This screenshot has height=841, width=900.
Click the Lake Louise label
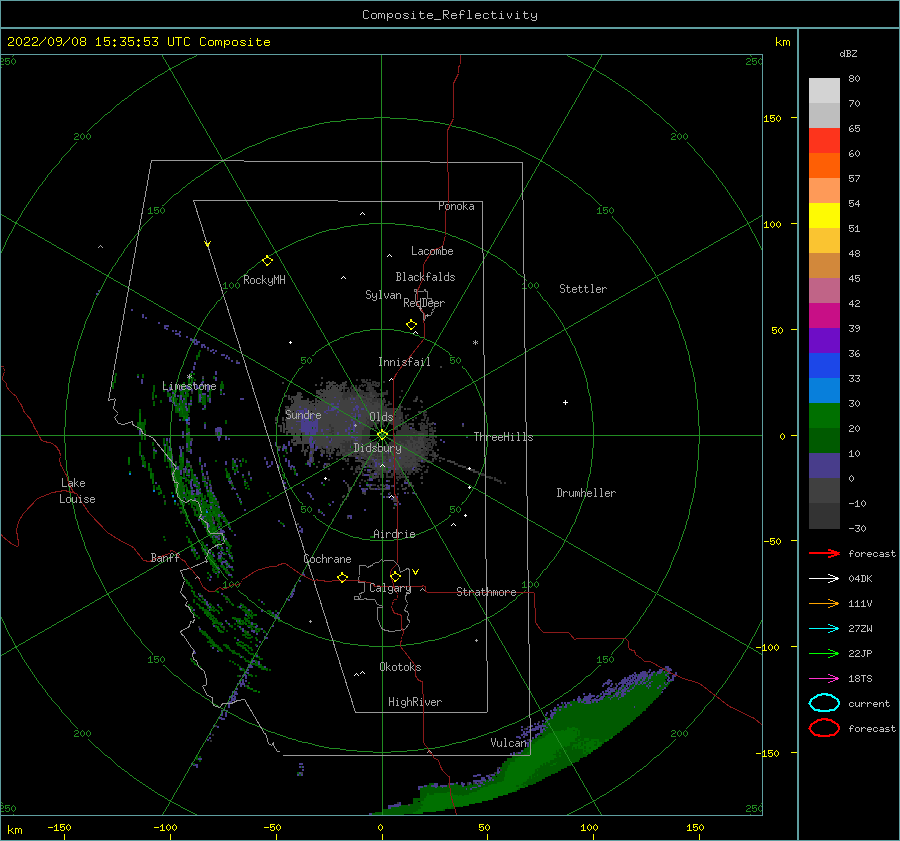(x=77, y=491)
